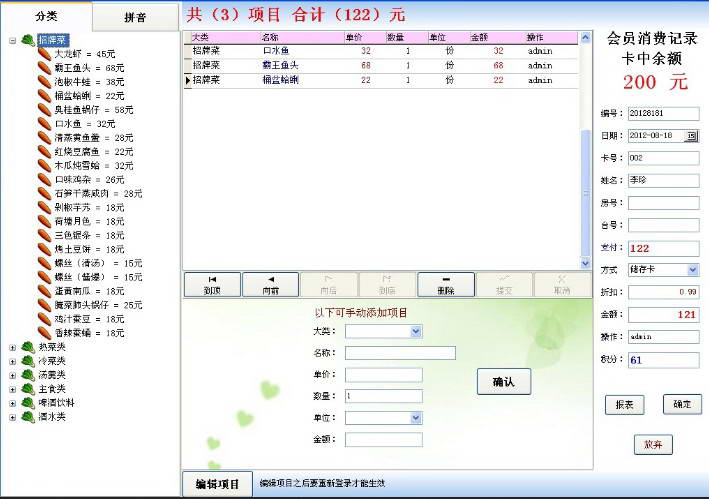
Task: Open the 报表 report button
Action: pyautogui.click(x=624, y=405)
